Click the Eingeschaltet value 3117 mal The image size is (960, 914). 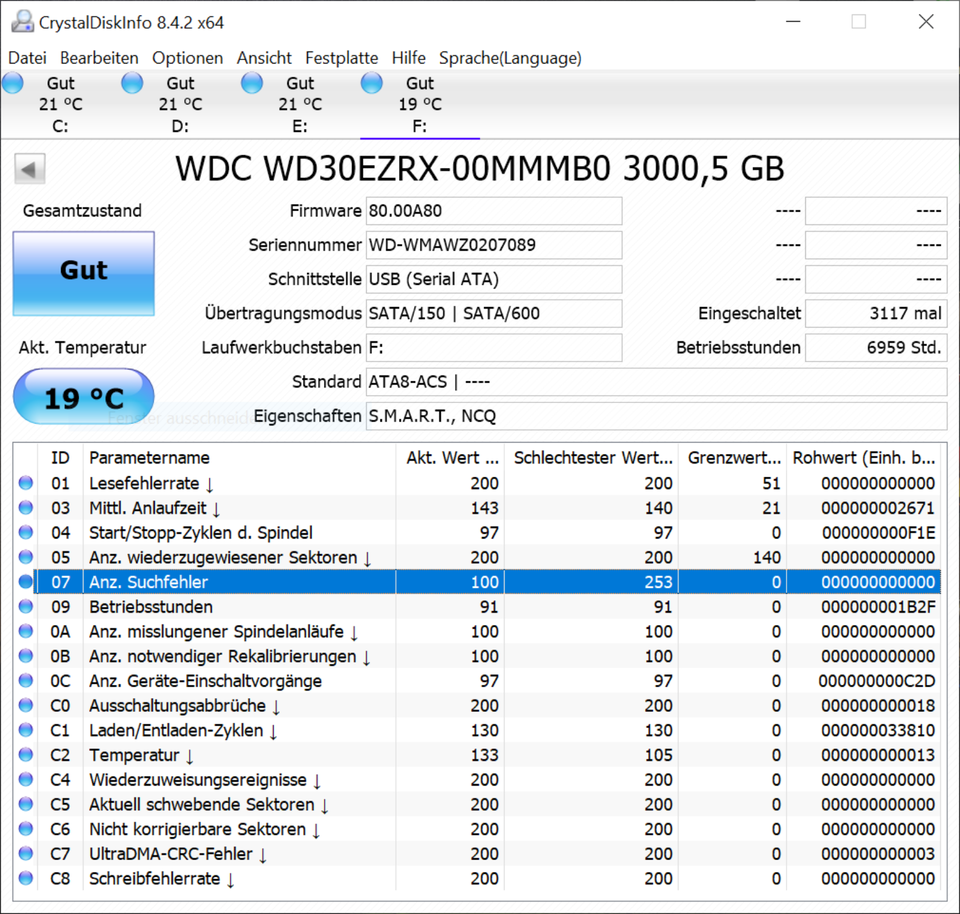876,313
